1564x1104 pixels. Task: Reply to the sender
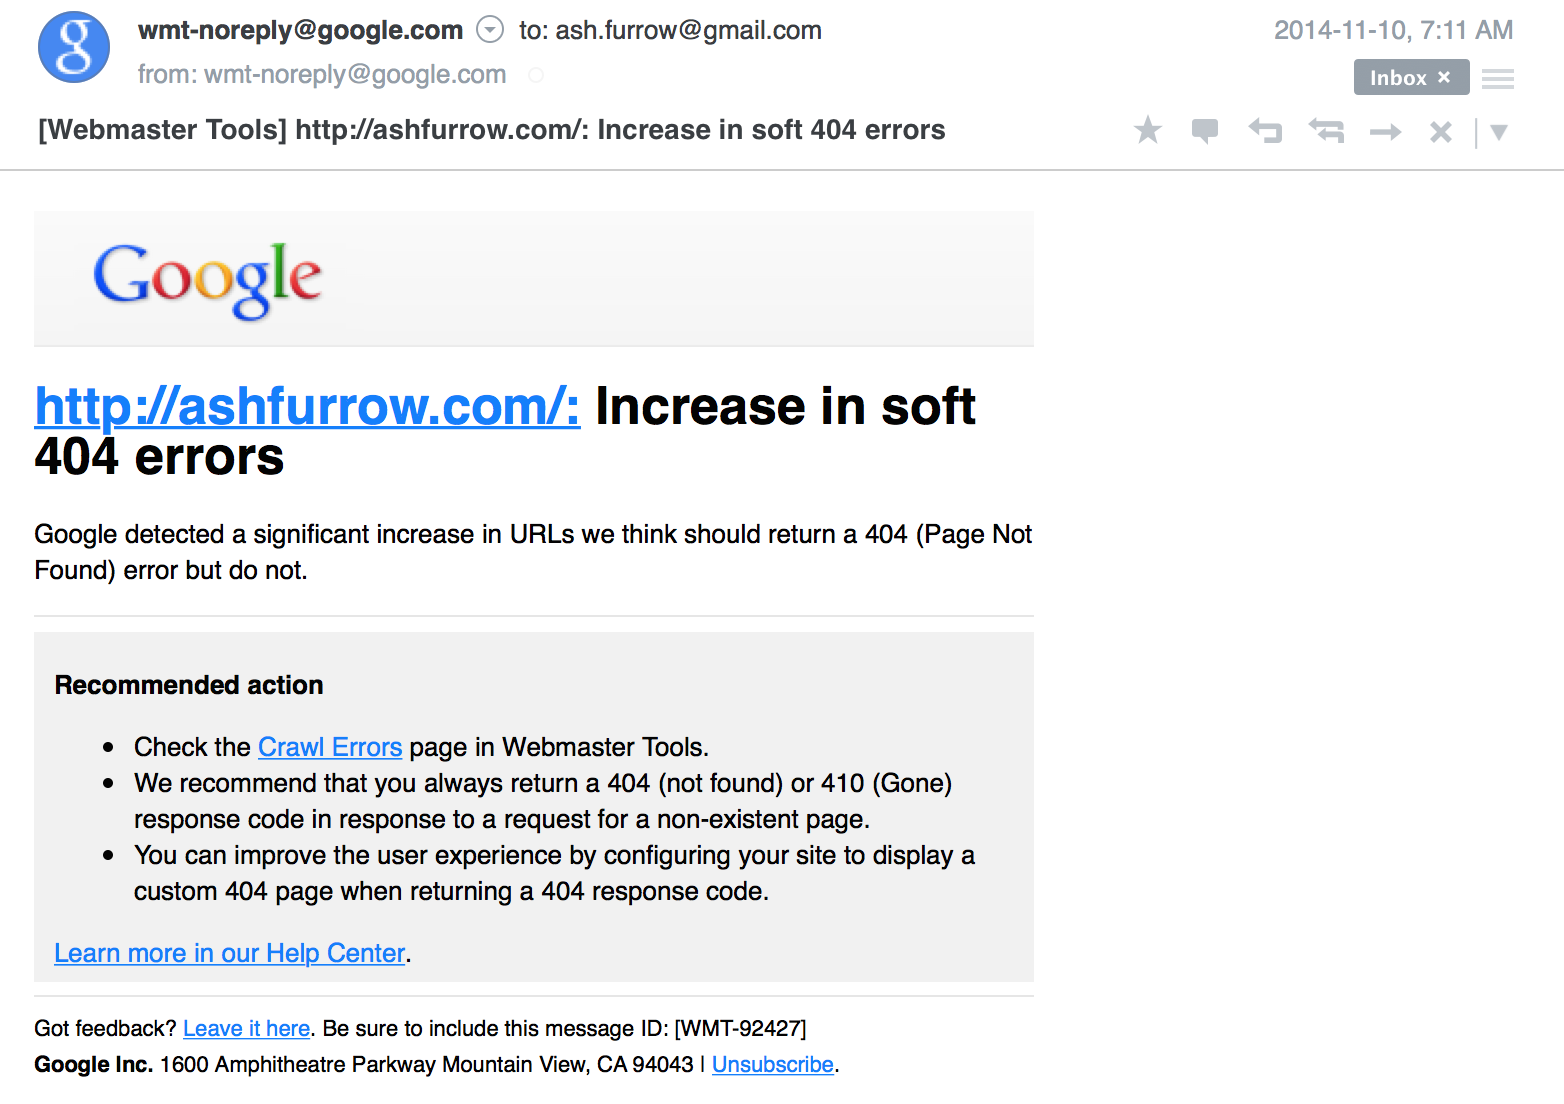1264,130
